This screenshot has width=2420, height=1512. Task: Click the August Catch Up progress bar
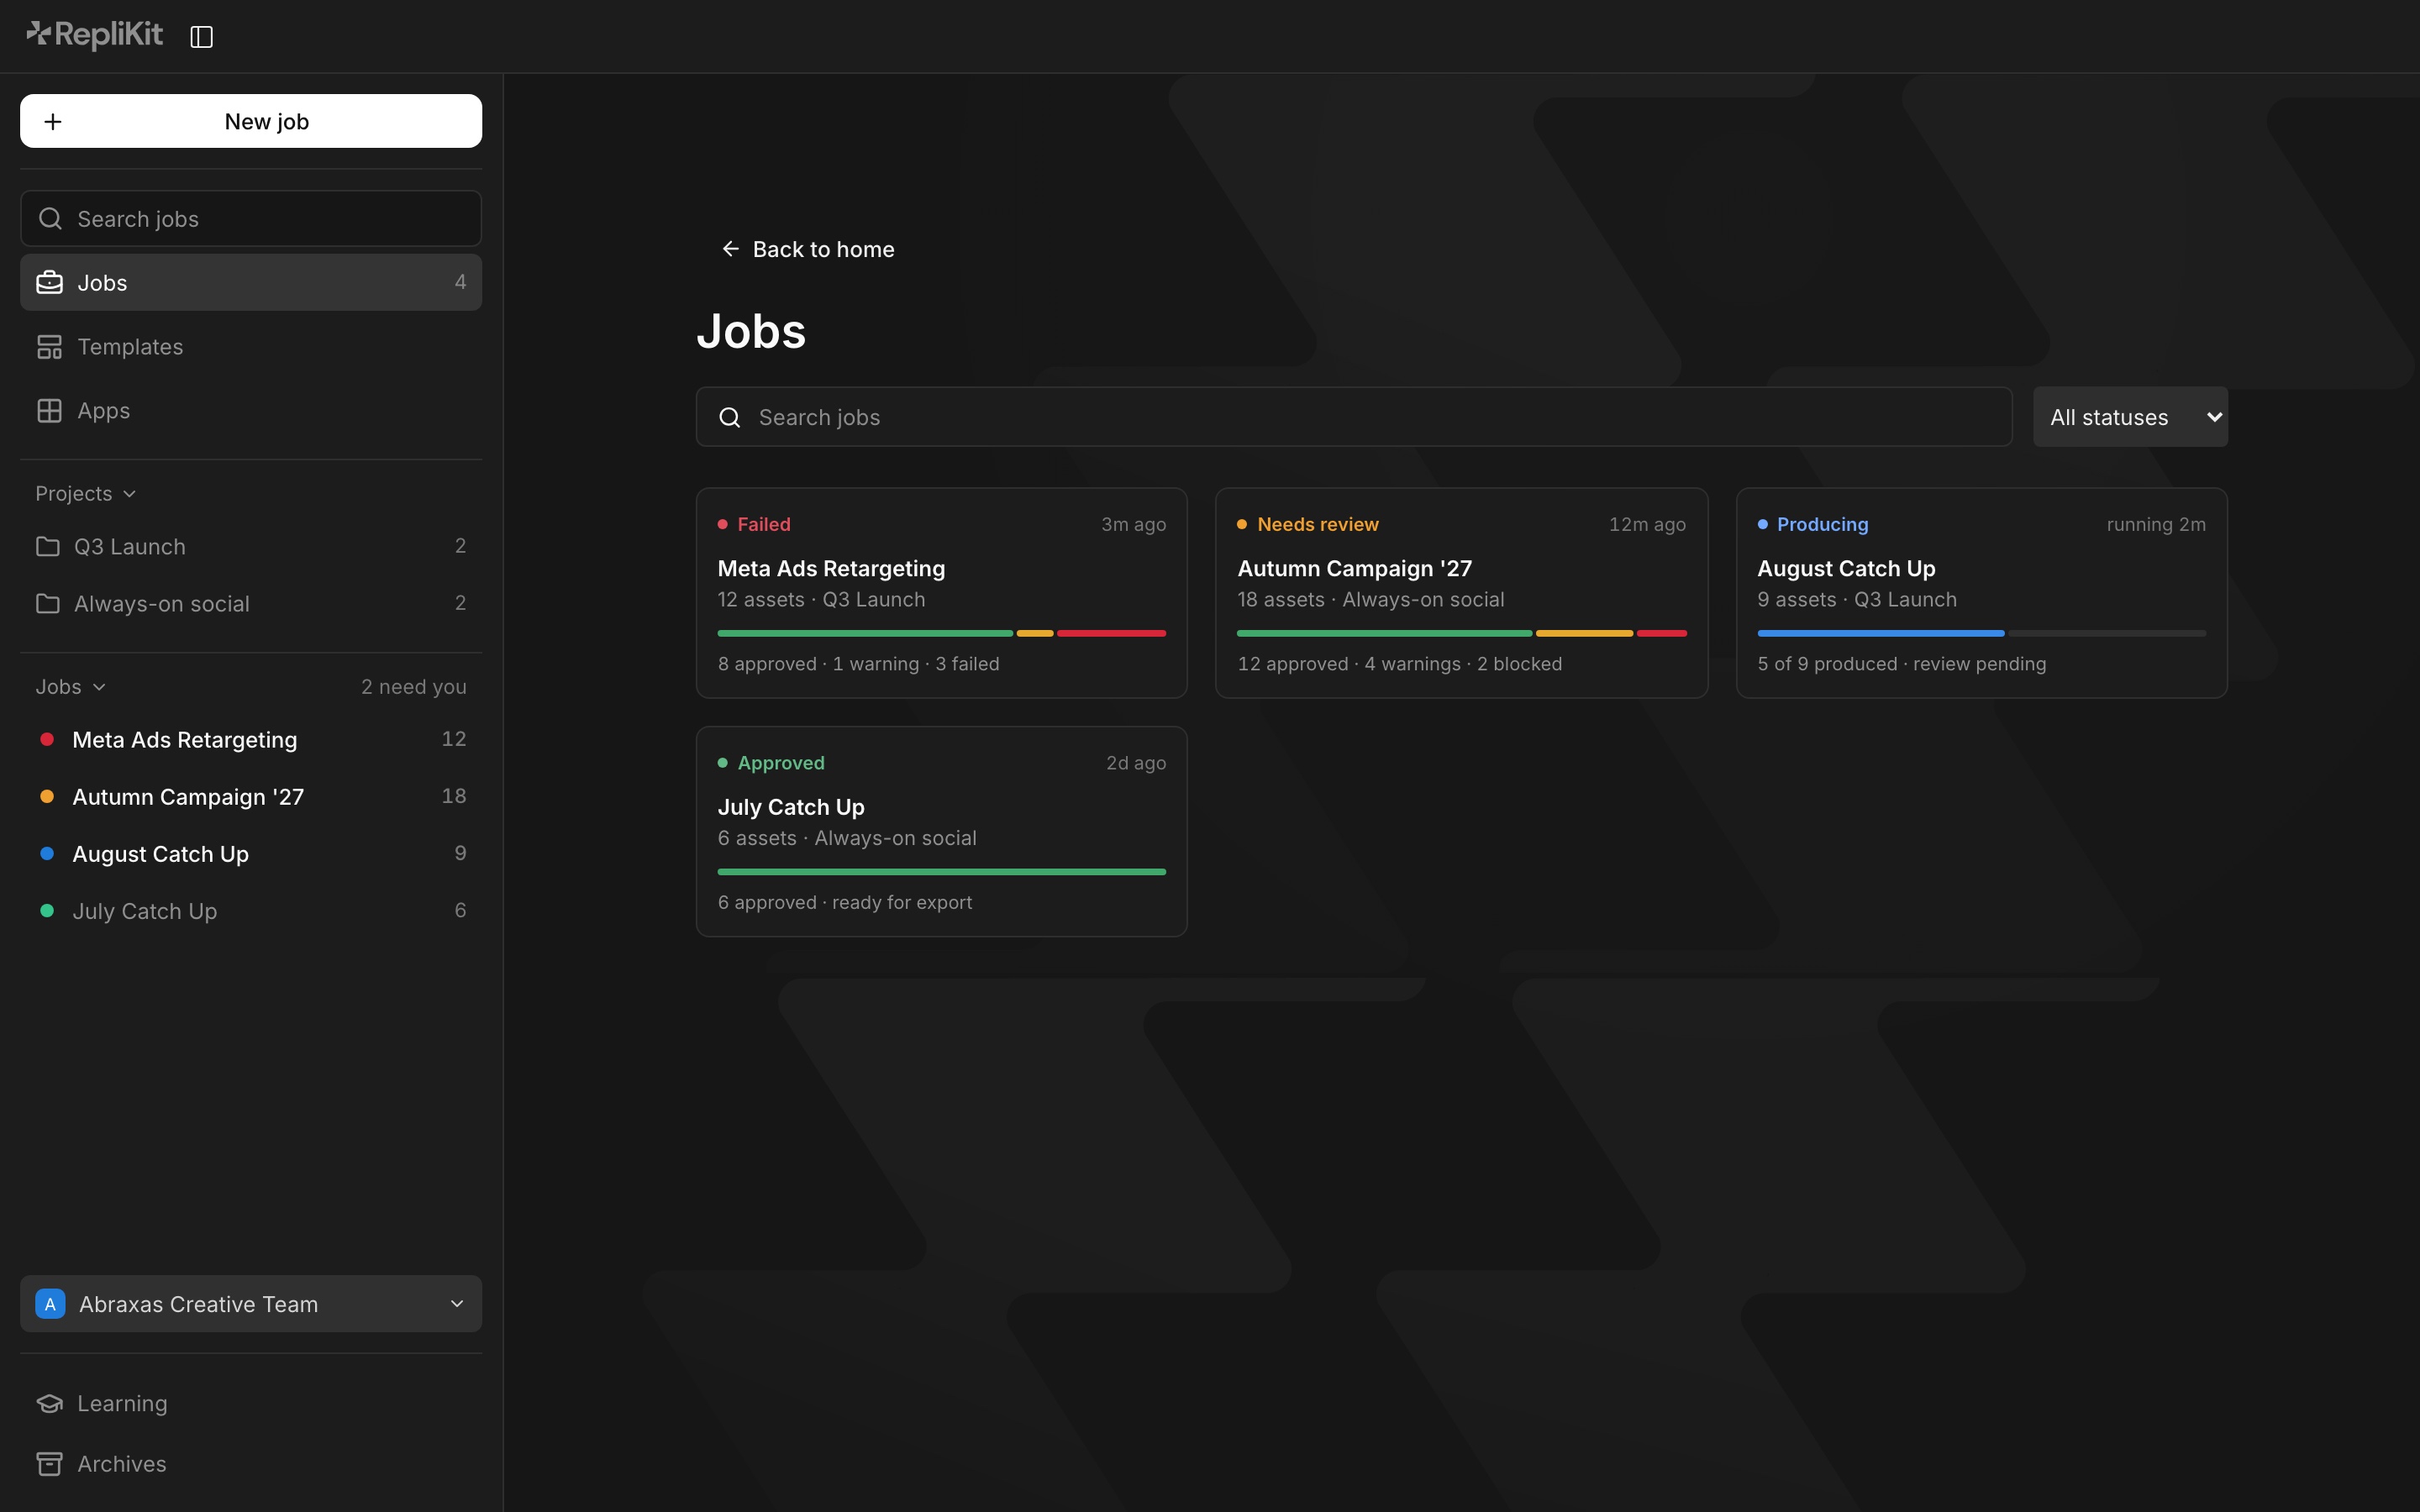[1981, 633]
